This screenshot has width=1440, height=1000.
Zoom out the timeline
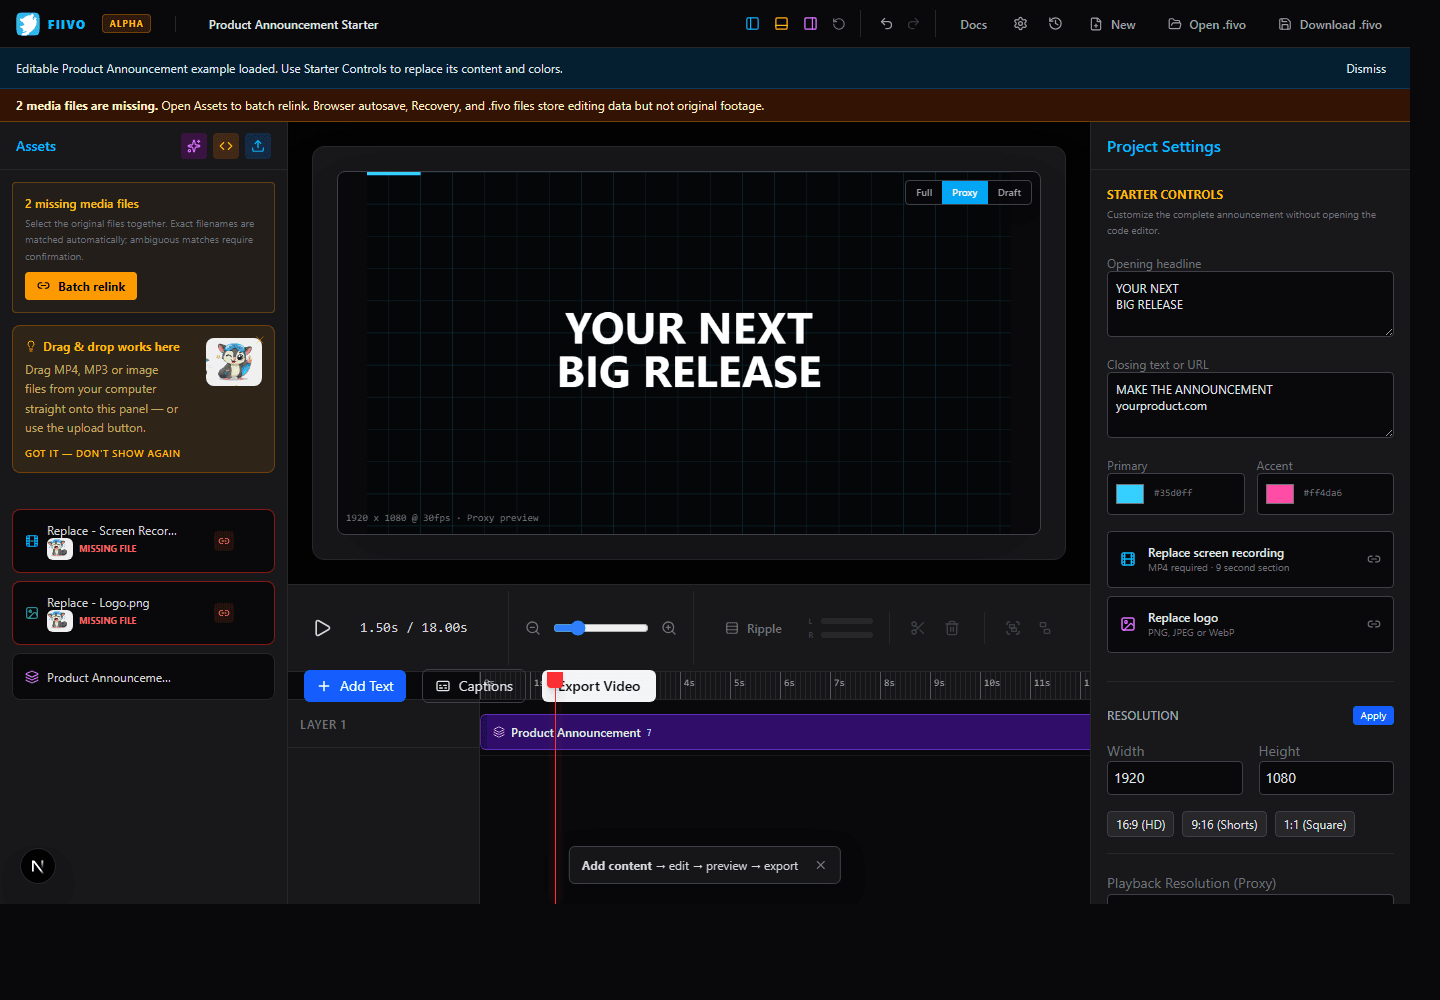tap(533, 628)
